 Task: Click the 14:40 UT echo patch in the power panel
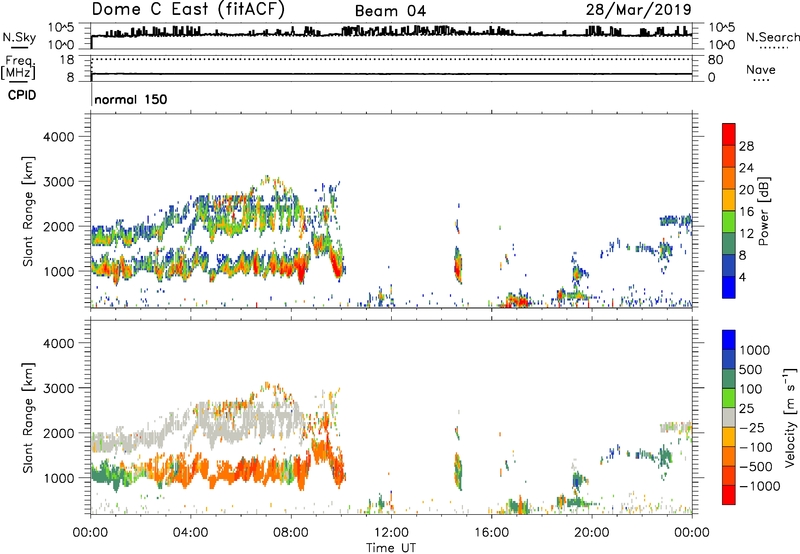[x=458, y=265]
